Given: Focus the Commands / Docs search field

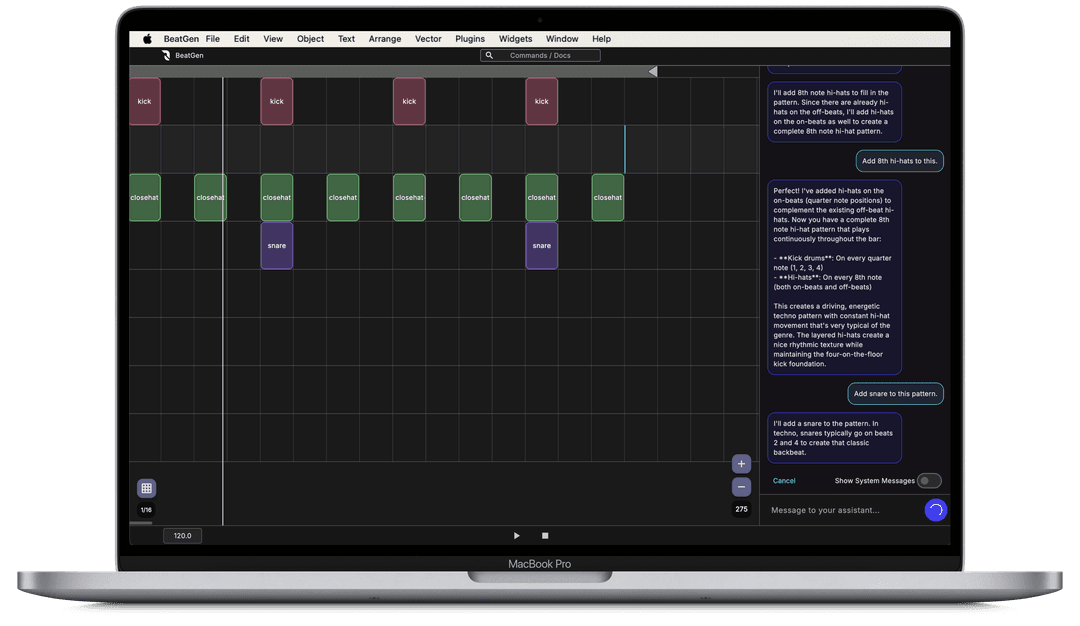Looking at the screenshot, I should tap(541, 56).
